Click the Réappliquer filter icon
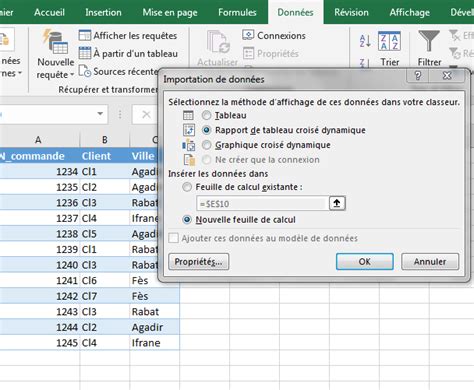The width and height of the screenshot is (474, 390). (x=454, y=53)
